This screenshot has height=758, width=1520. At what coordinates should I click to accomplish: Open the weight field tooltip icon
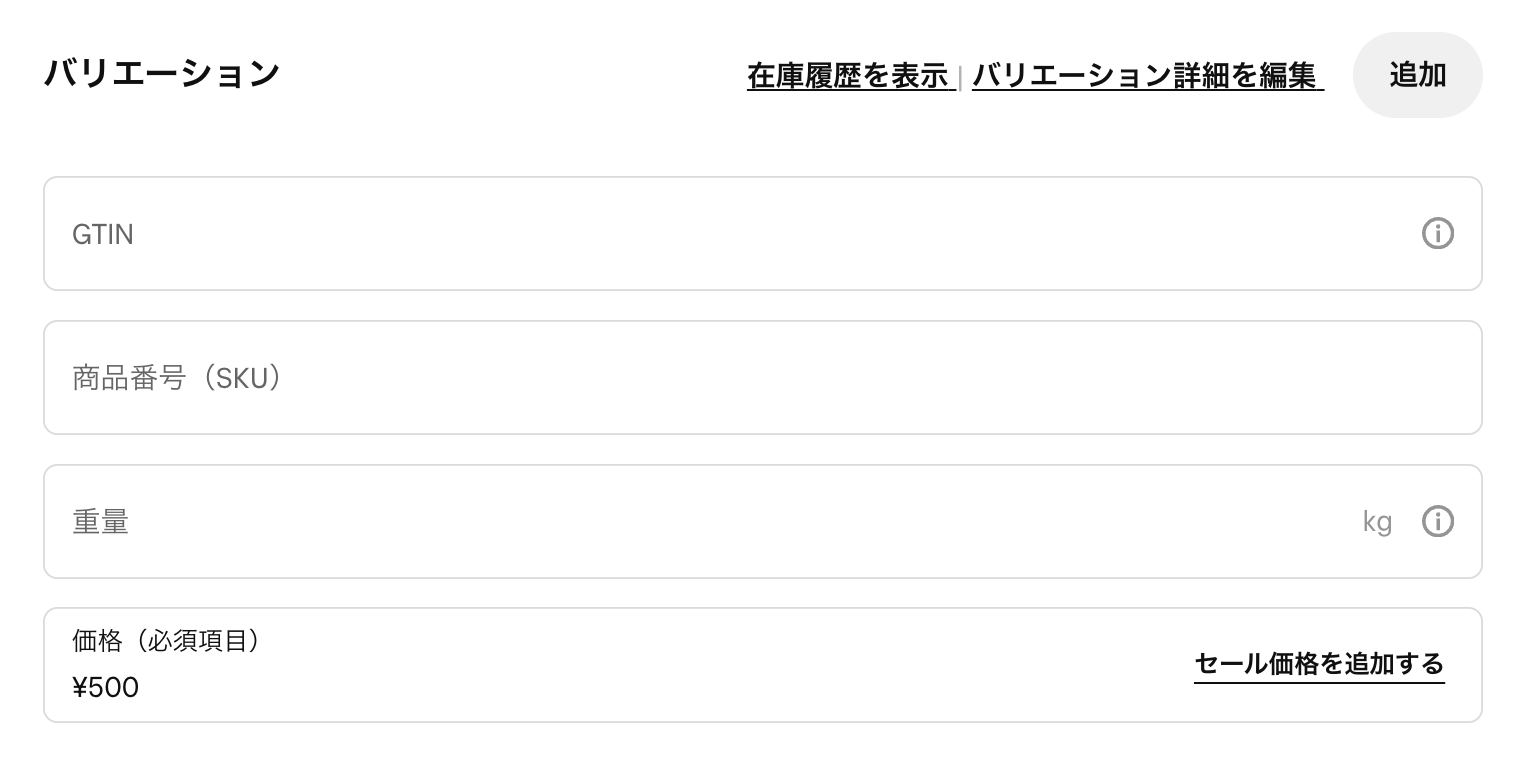pos(1438,521)
